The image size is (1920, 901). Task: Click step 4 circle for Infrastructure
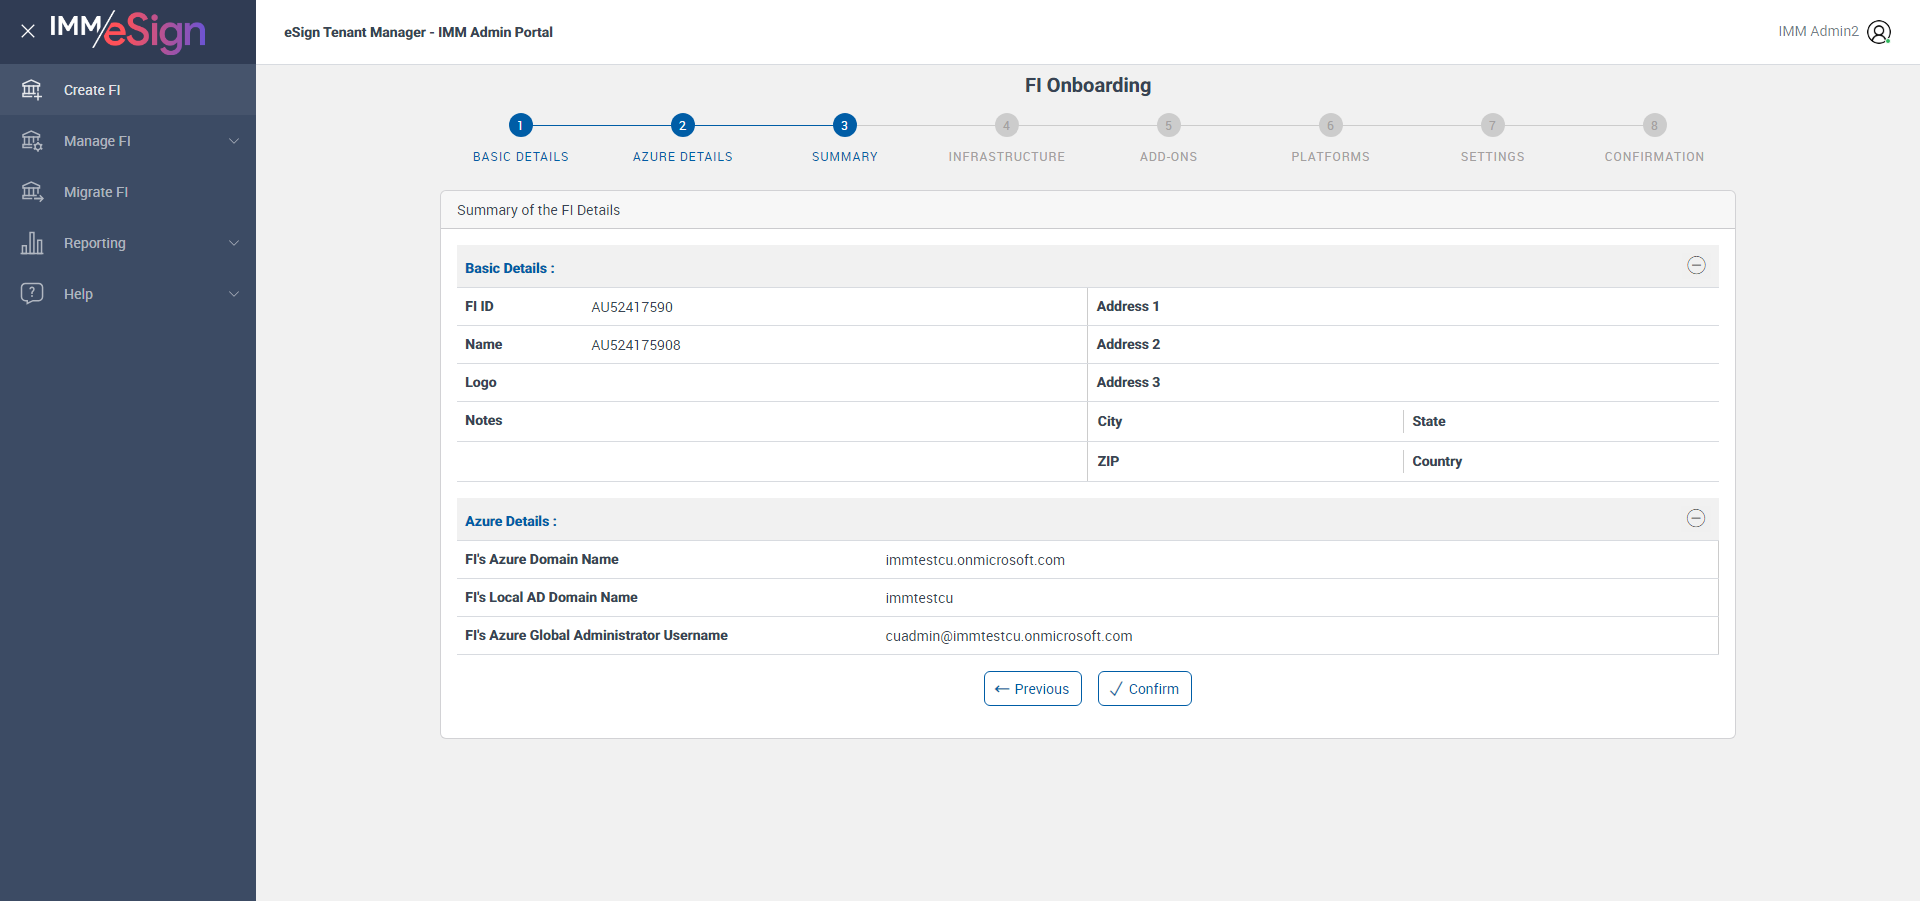1006,125
